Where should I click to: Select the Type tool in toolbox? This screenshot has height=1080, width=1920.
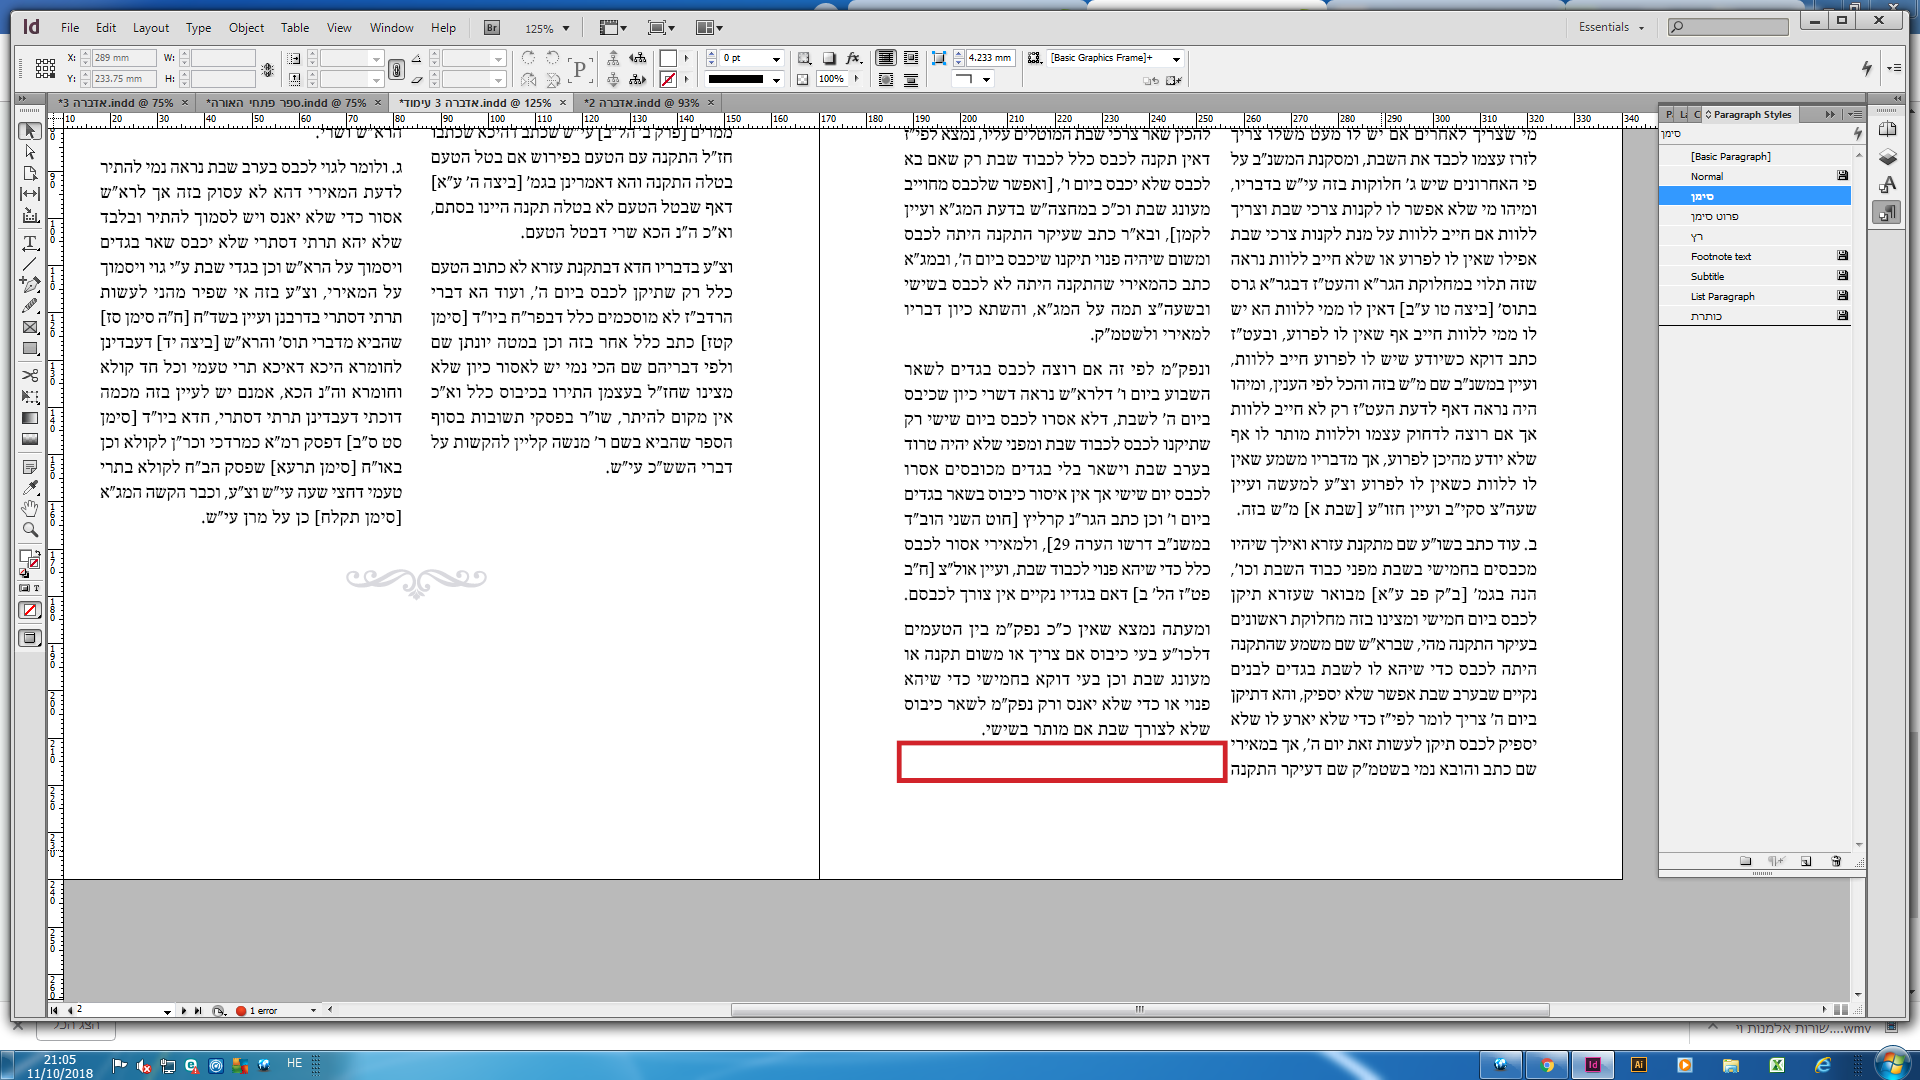click(x=30, y=243)
